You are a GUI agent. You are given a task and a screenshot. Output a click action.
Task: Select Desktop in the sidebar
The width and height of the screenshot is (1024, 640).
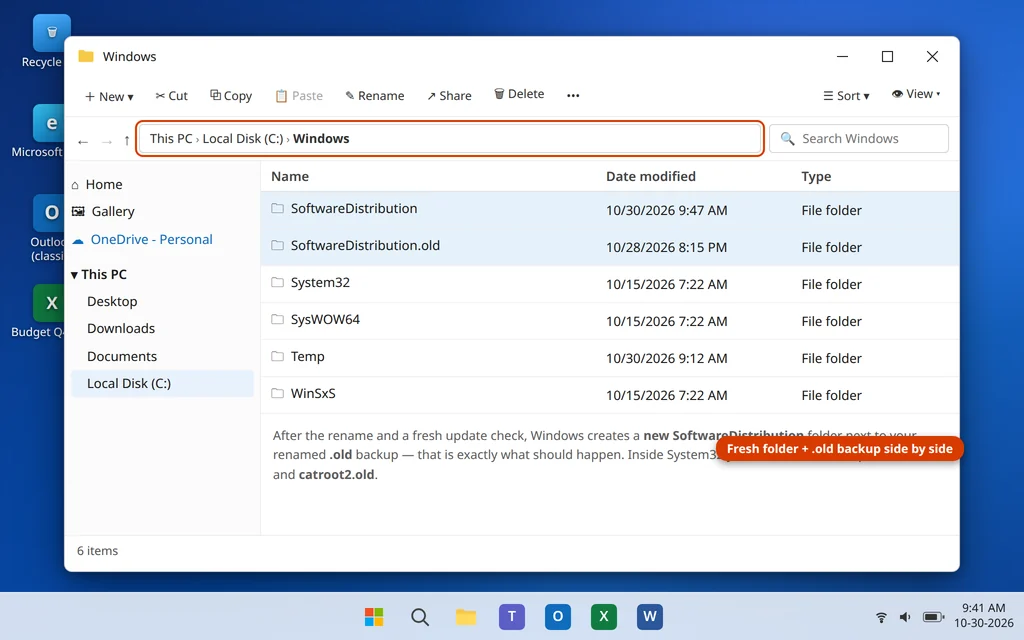click(x=112, y=302)
